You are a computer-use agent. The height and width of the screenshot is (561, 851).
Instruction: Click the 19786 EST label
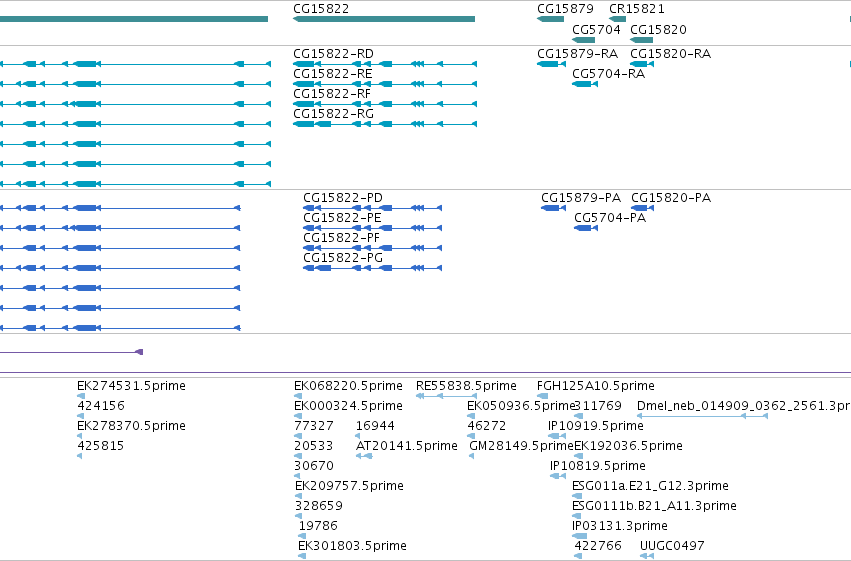pyautogui.click(x=318, y=526)
